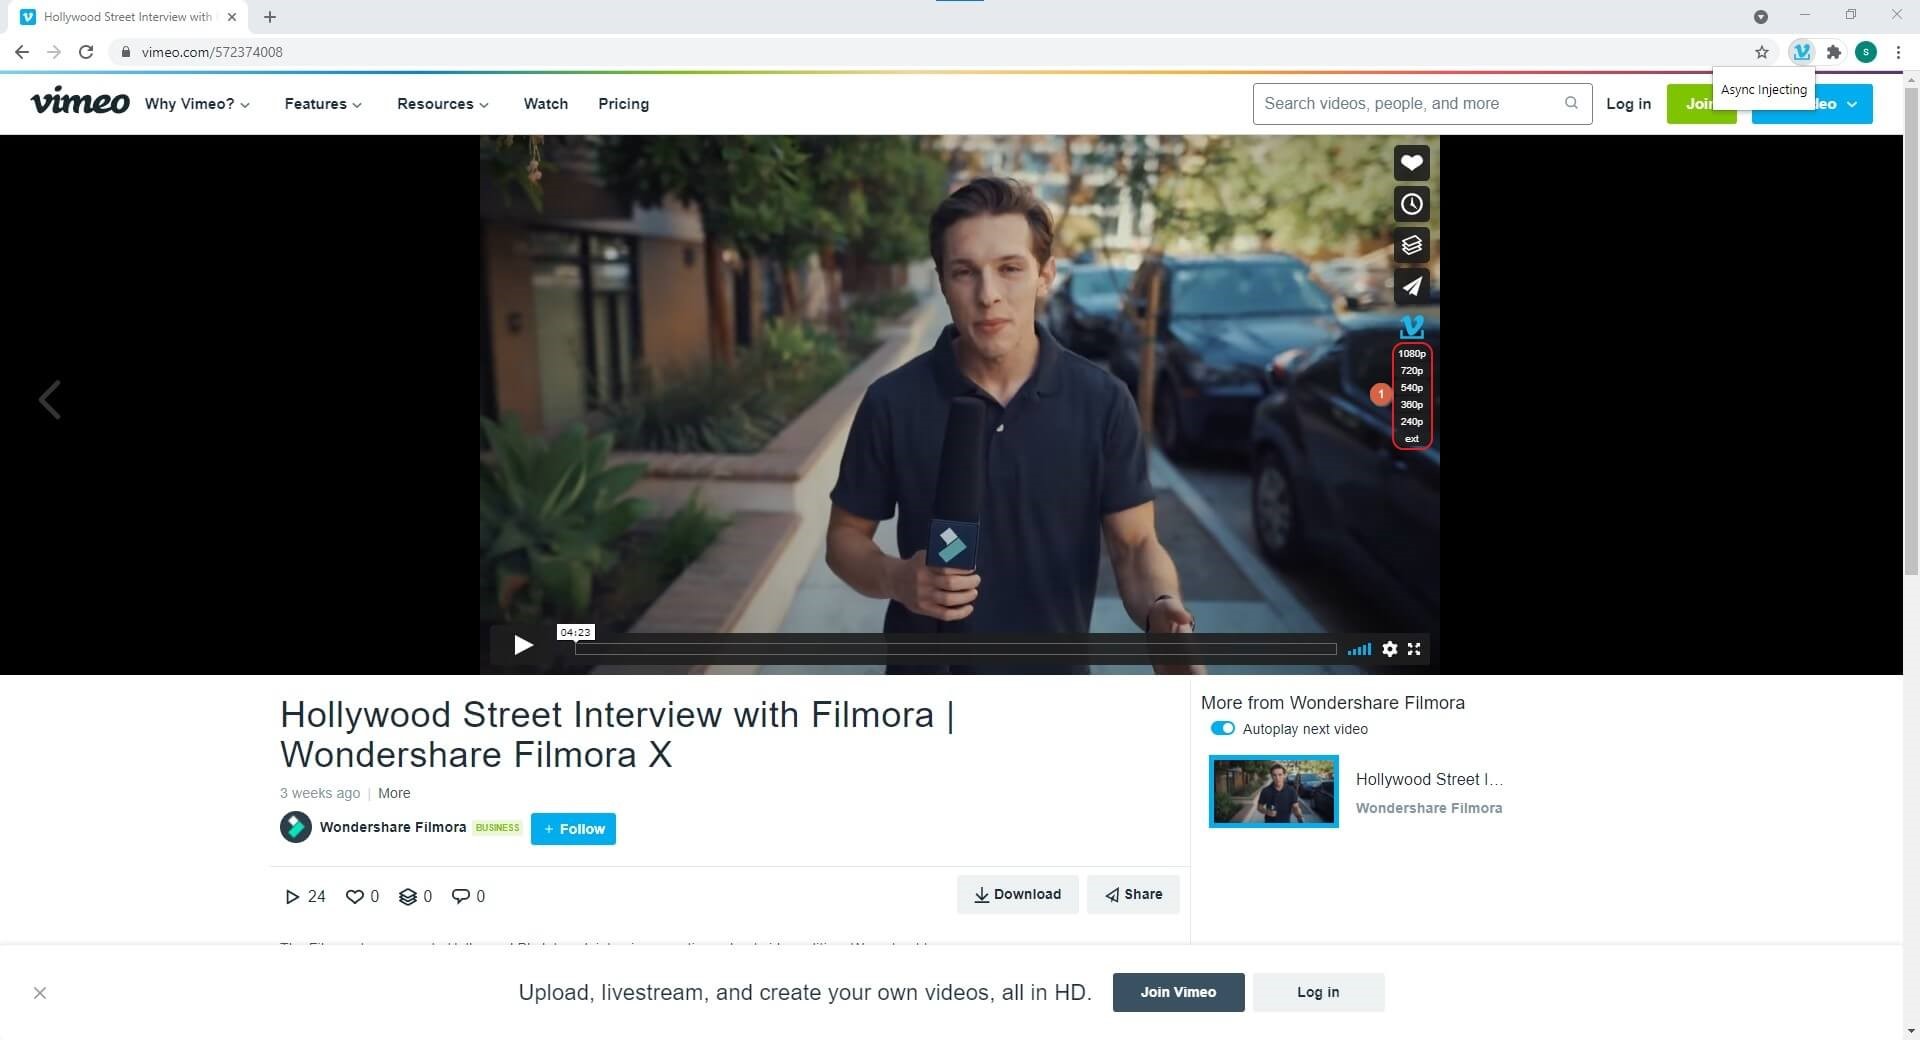
Task: Expand the Resources menu
Action: pos(443,104)
